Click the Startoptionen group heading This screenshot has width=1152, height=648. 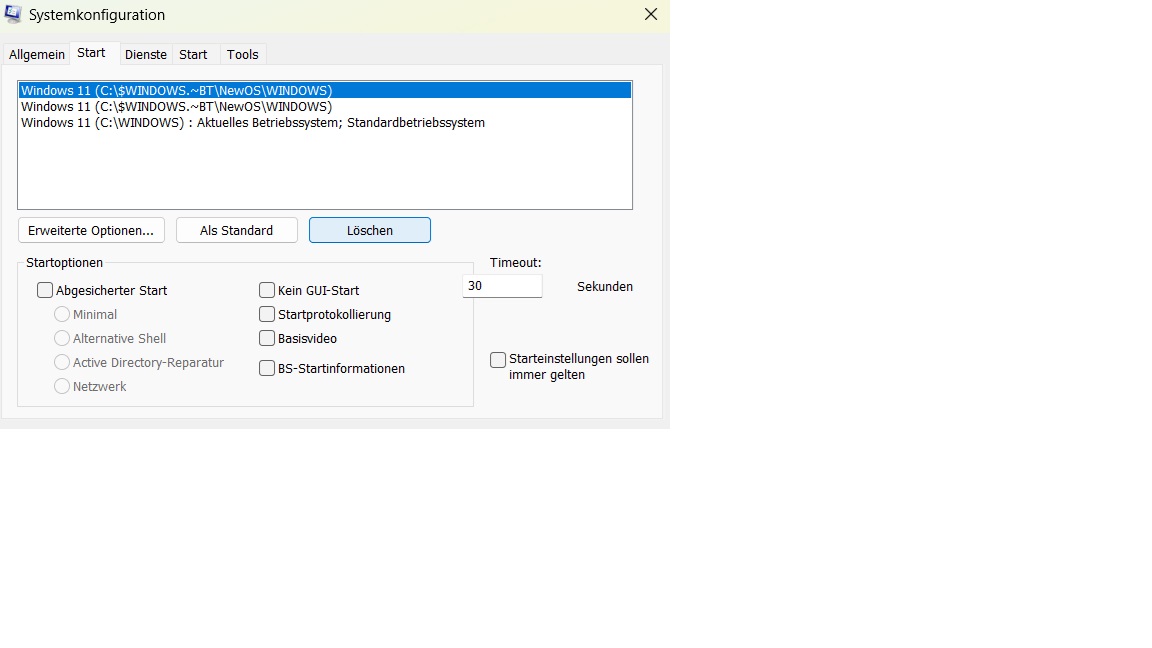tap(65, 262)
